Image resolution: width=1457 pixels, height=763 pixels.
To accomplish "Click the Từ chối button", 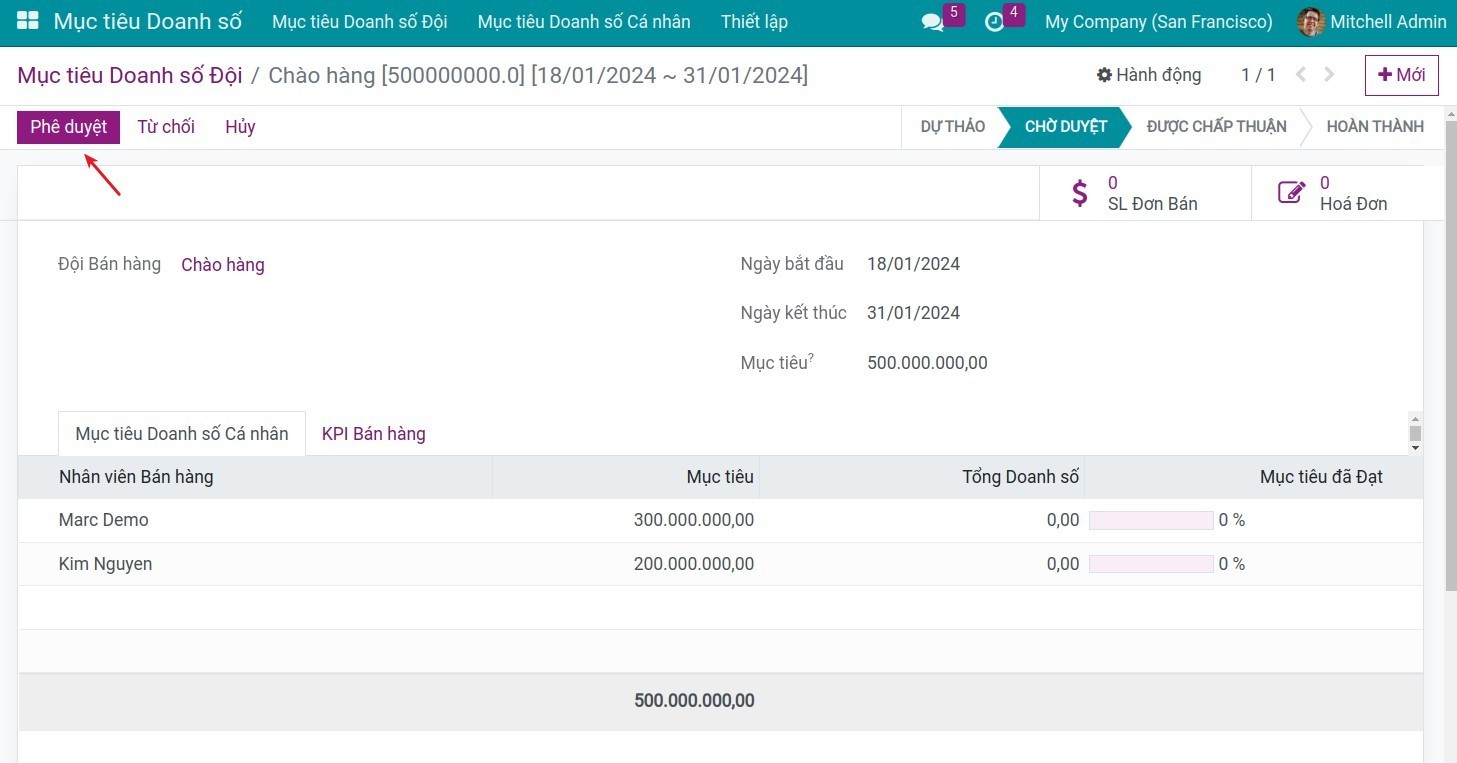I will (x=166, y=127).
